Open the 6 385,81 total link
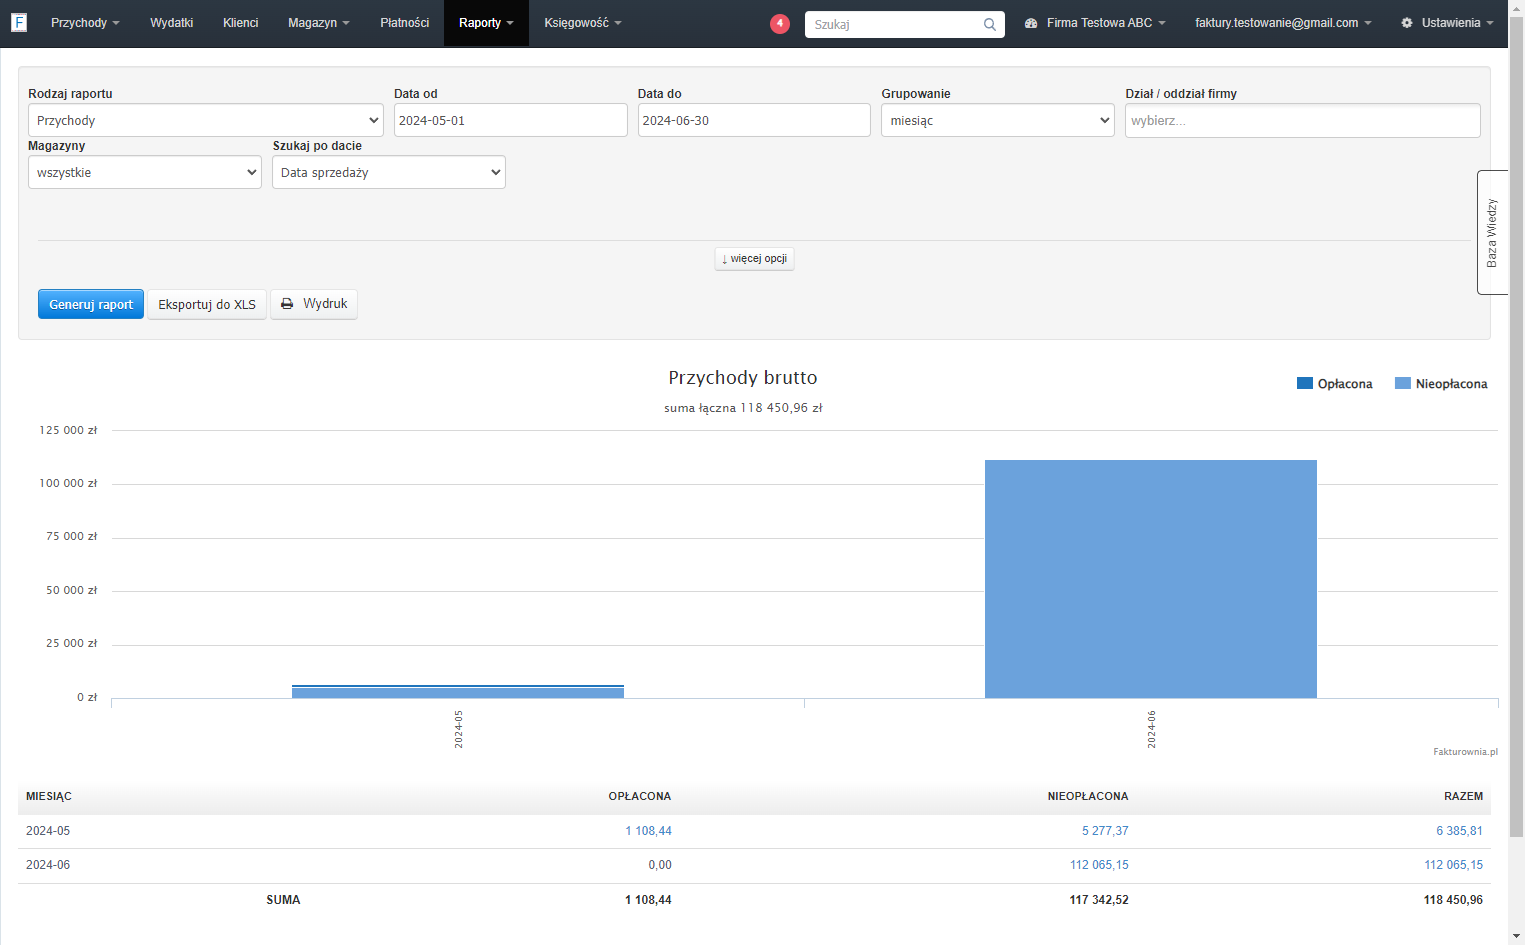 1460,831
